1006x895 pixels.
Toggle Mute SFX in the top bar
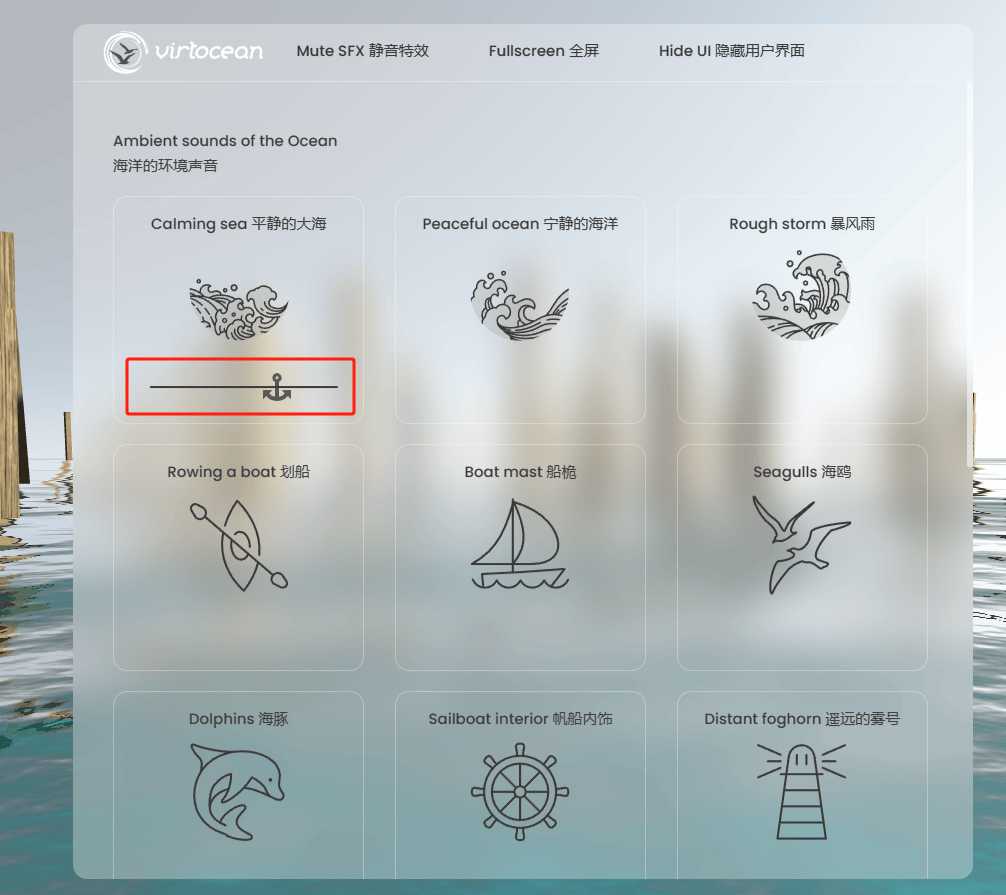(x=362, y=51)
